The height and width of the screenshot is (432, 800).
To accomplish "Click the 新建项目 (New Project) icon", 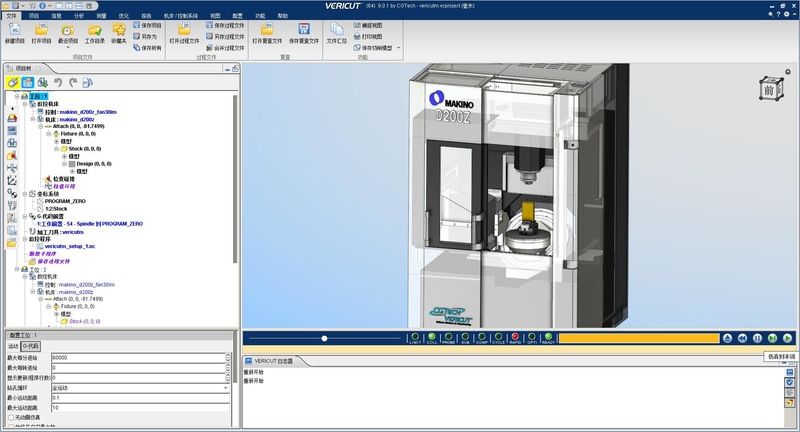I will tap(14, 30).
